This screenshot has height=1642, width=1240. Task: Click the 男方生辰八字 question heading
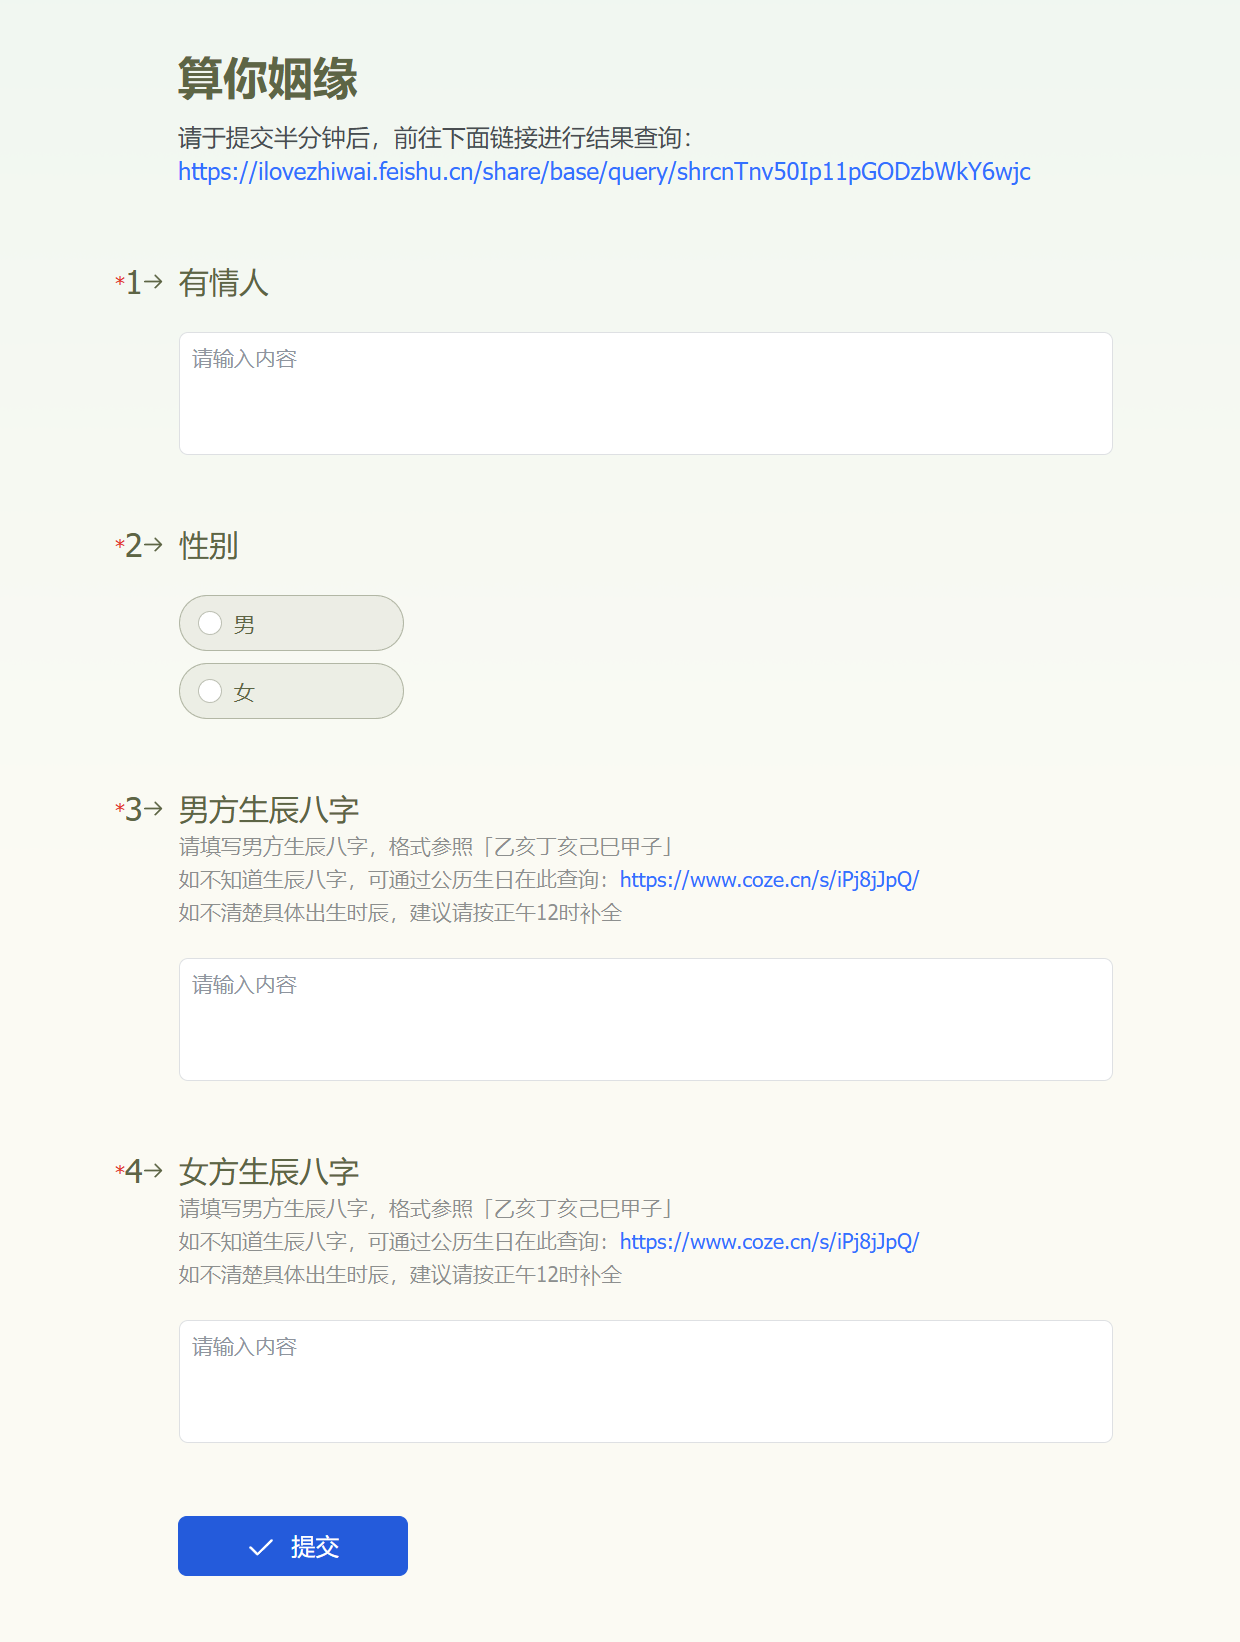(x=269, y=809)
